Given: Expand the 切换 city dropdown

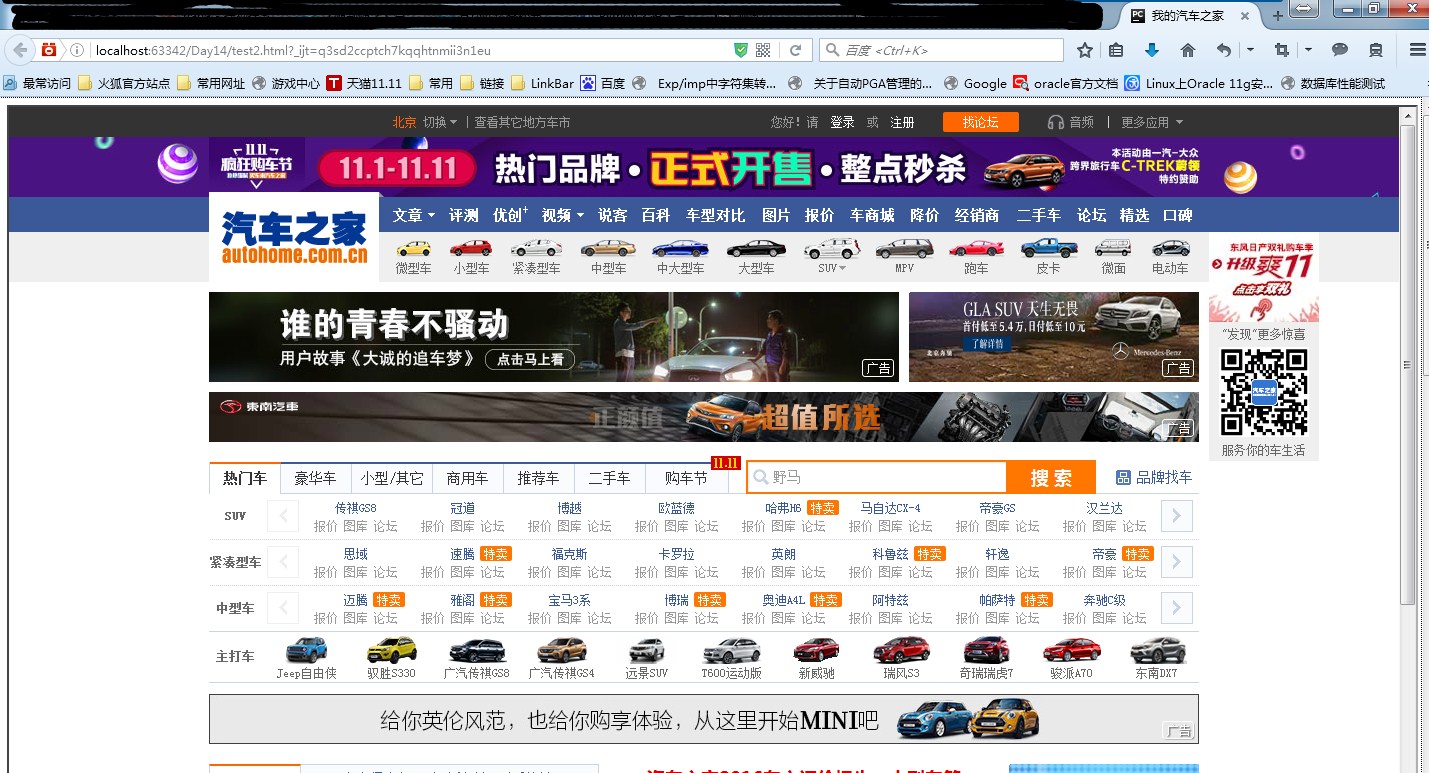Looking at the screenshot, I should (440, 122).
